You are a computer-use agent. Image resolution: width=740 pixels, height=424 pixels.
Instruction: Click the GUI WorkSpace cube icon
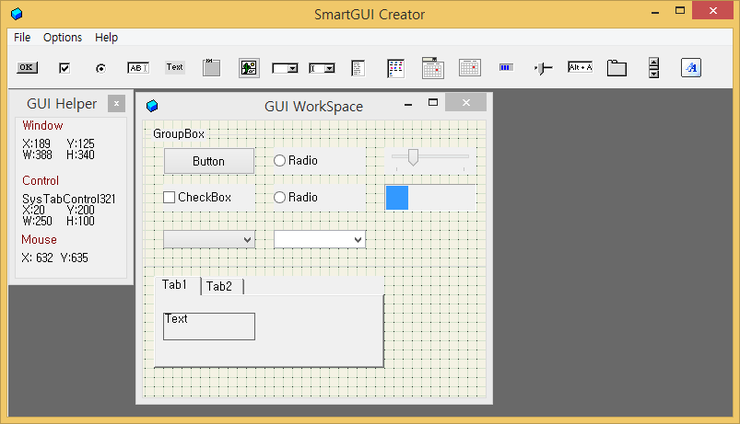tap(152, 106)
